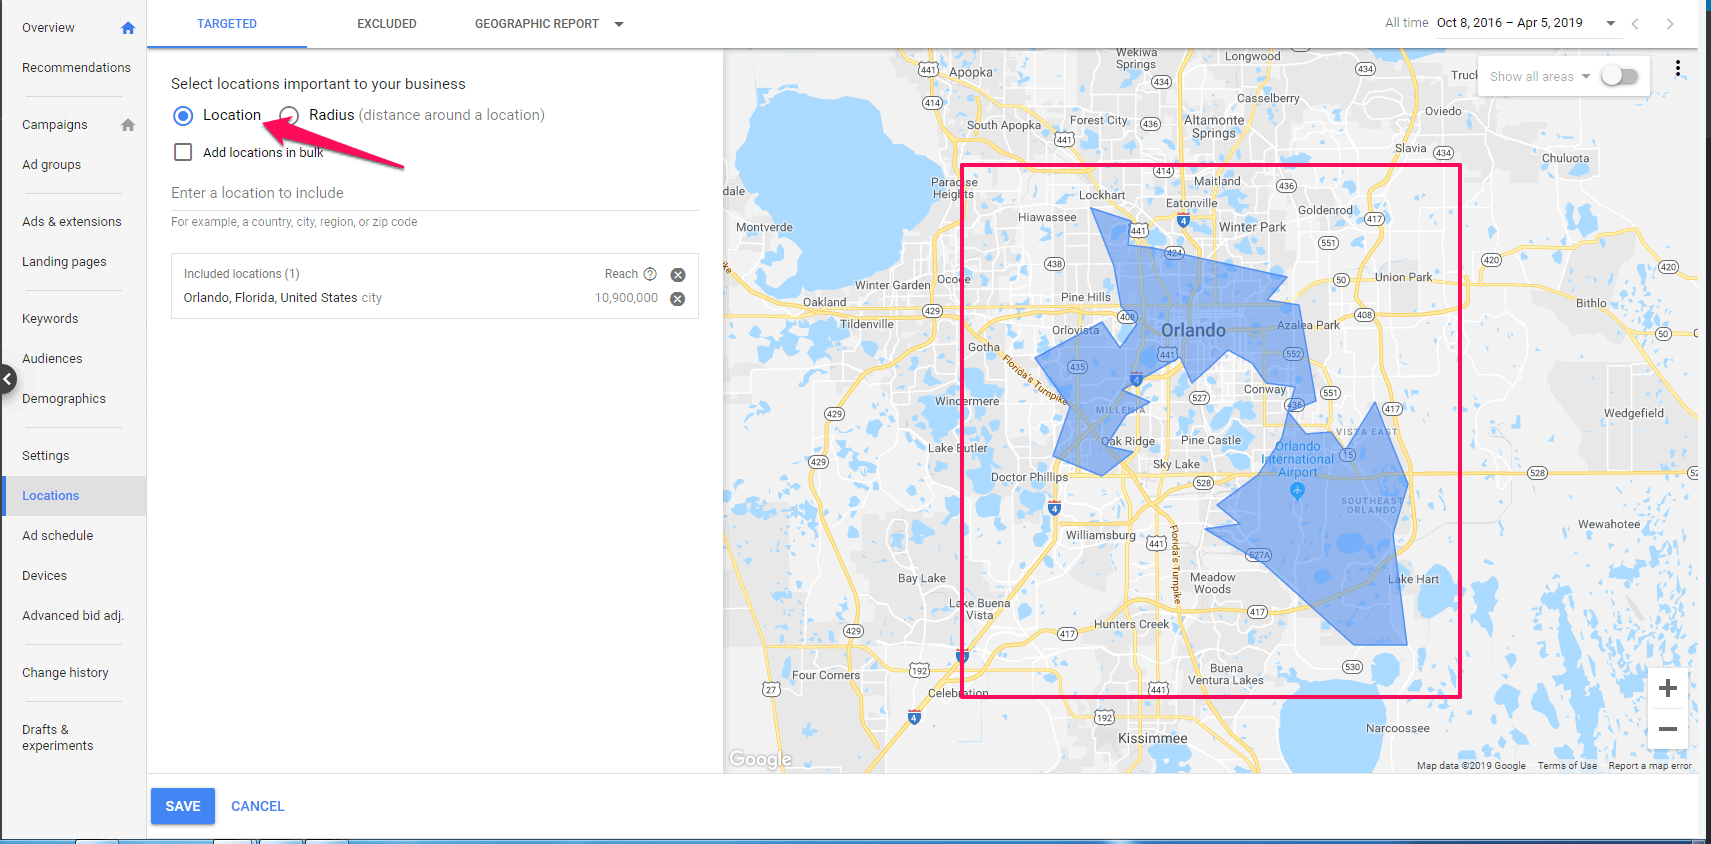Open the Terms of Use map link
This screenshot has width=1711, height=844.
1567,766
